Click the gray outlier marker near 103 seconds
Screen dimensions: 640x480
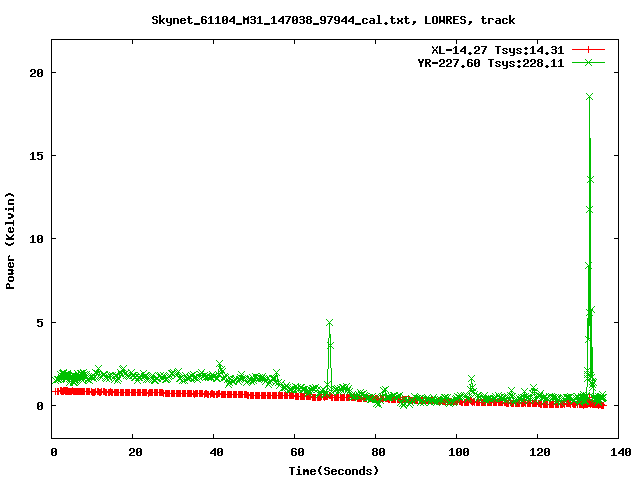click(471, 380)
